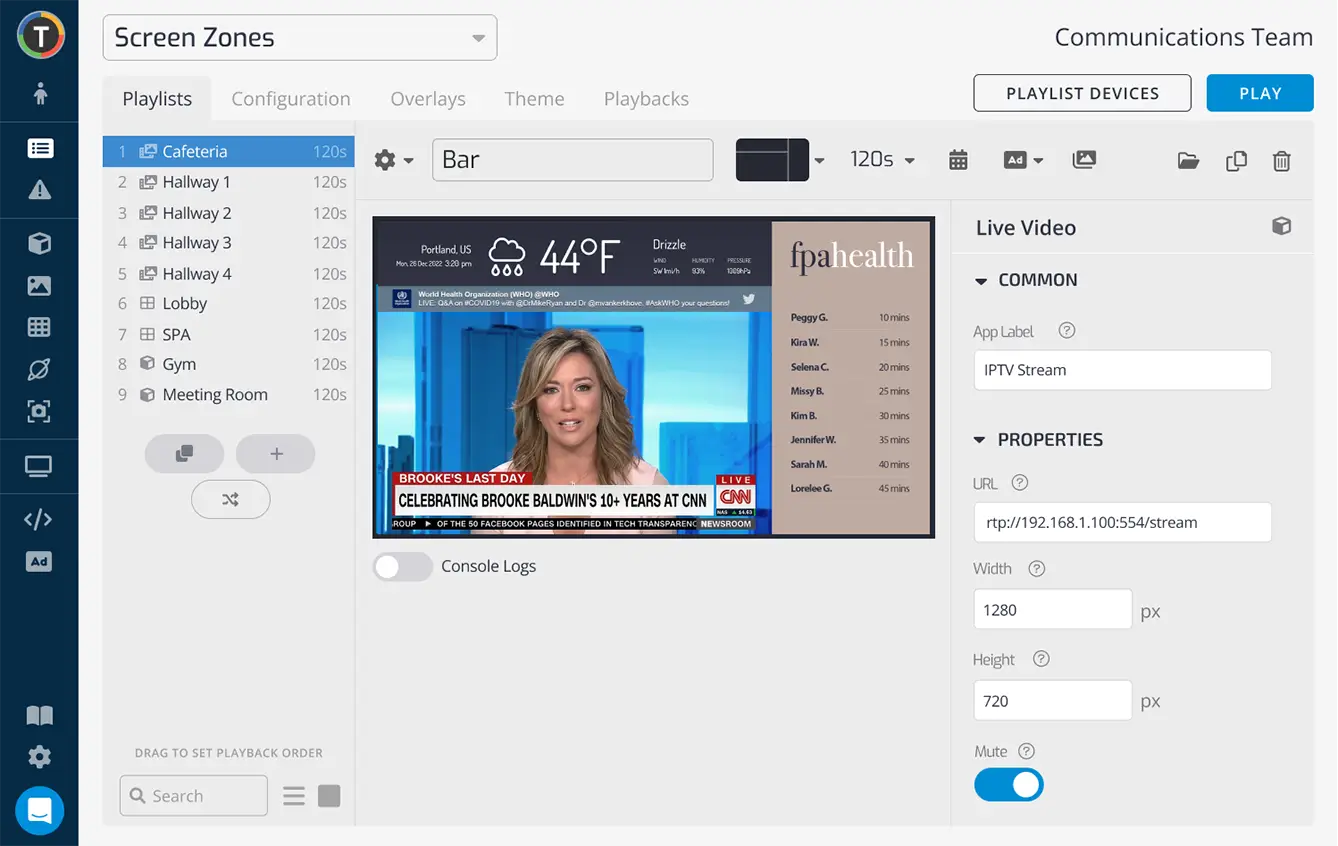The height and width of the screenshot is (846, 1338).
Task: Open the alerts warning triangle icon
Action: coord(40,190)
